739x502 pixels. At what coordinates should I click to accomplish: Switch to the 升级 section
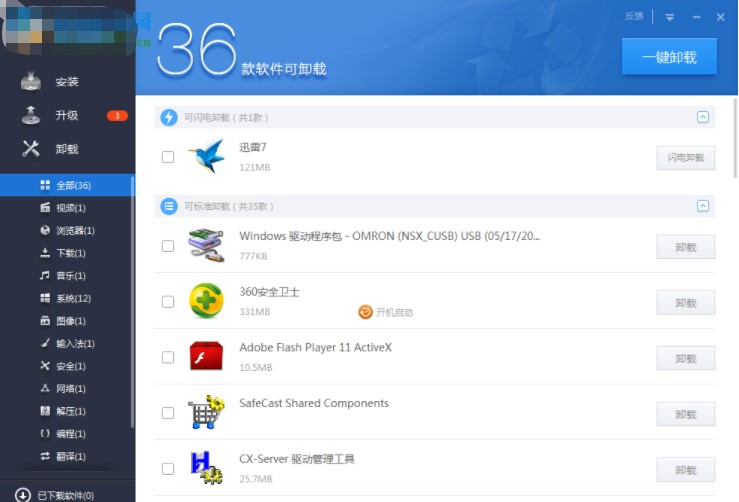click(67, 115)
